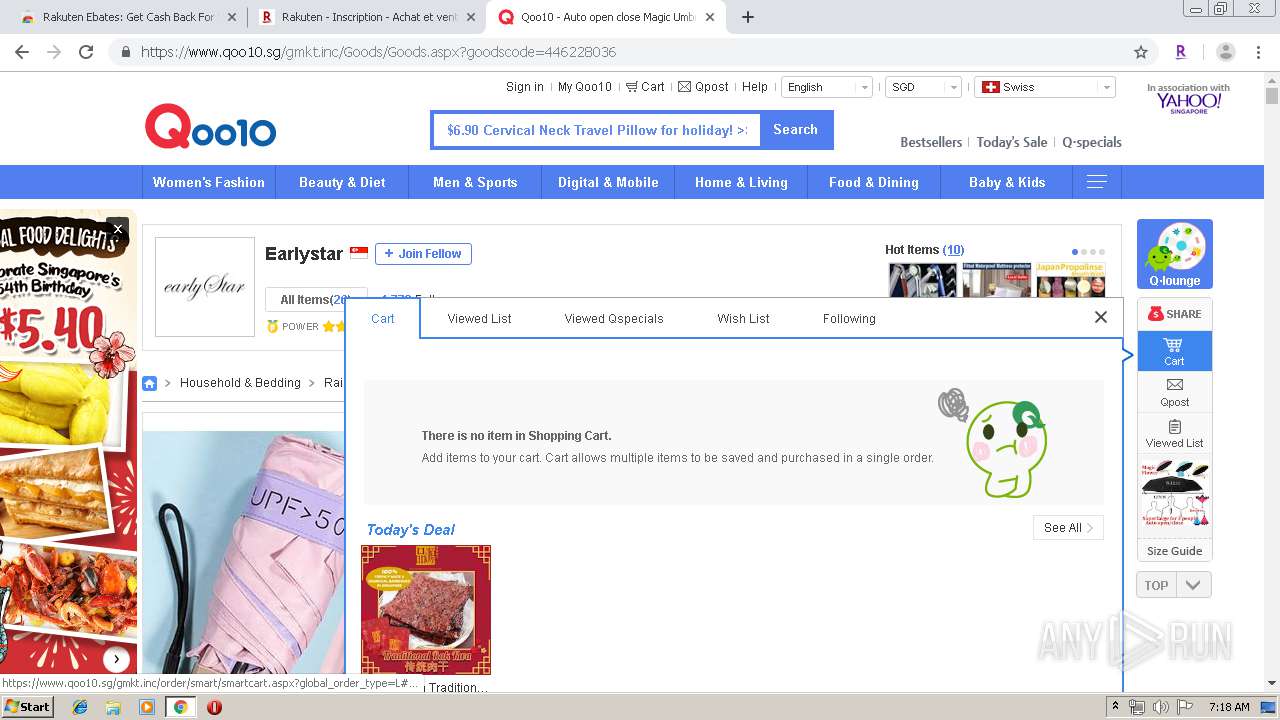Screen dimensions: 1280x720
Task: Click the home breadcrumb icon
Action: coord(149,383)
